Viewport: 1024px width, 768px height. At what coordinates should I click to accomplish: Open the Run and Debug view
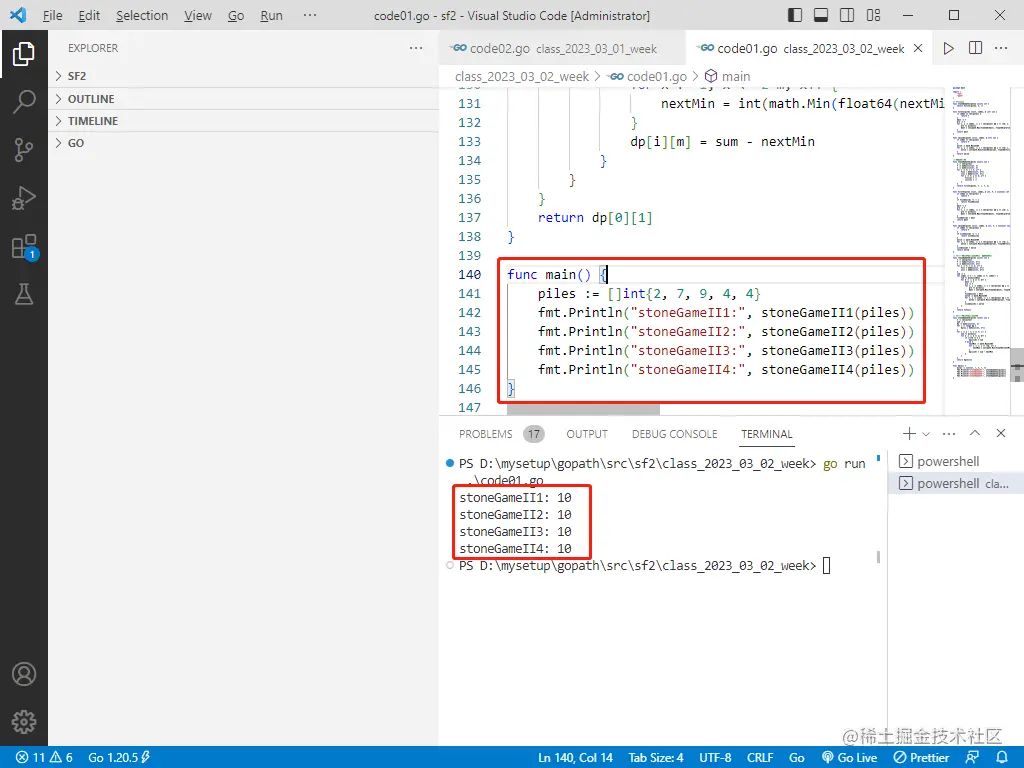24,198
